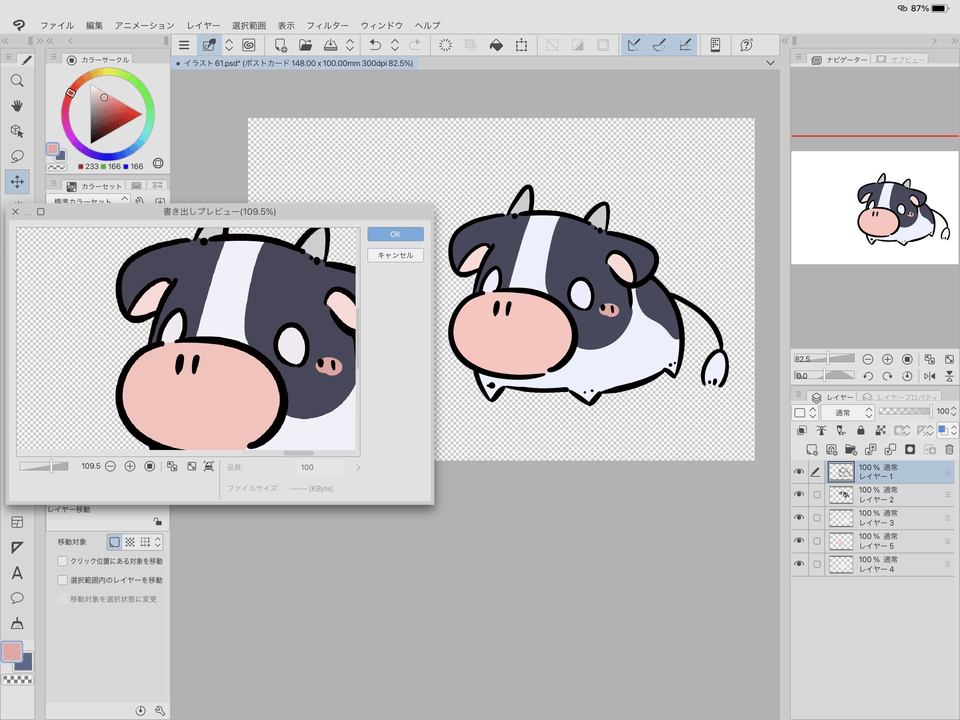Screen dimensions: 960x720
Task: Hide layer レイヤー 1 with eye icon
Action: tap(799, 472)
